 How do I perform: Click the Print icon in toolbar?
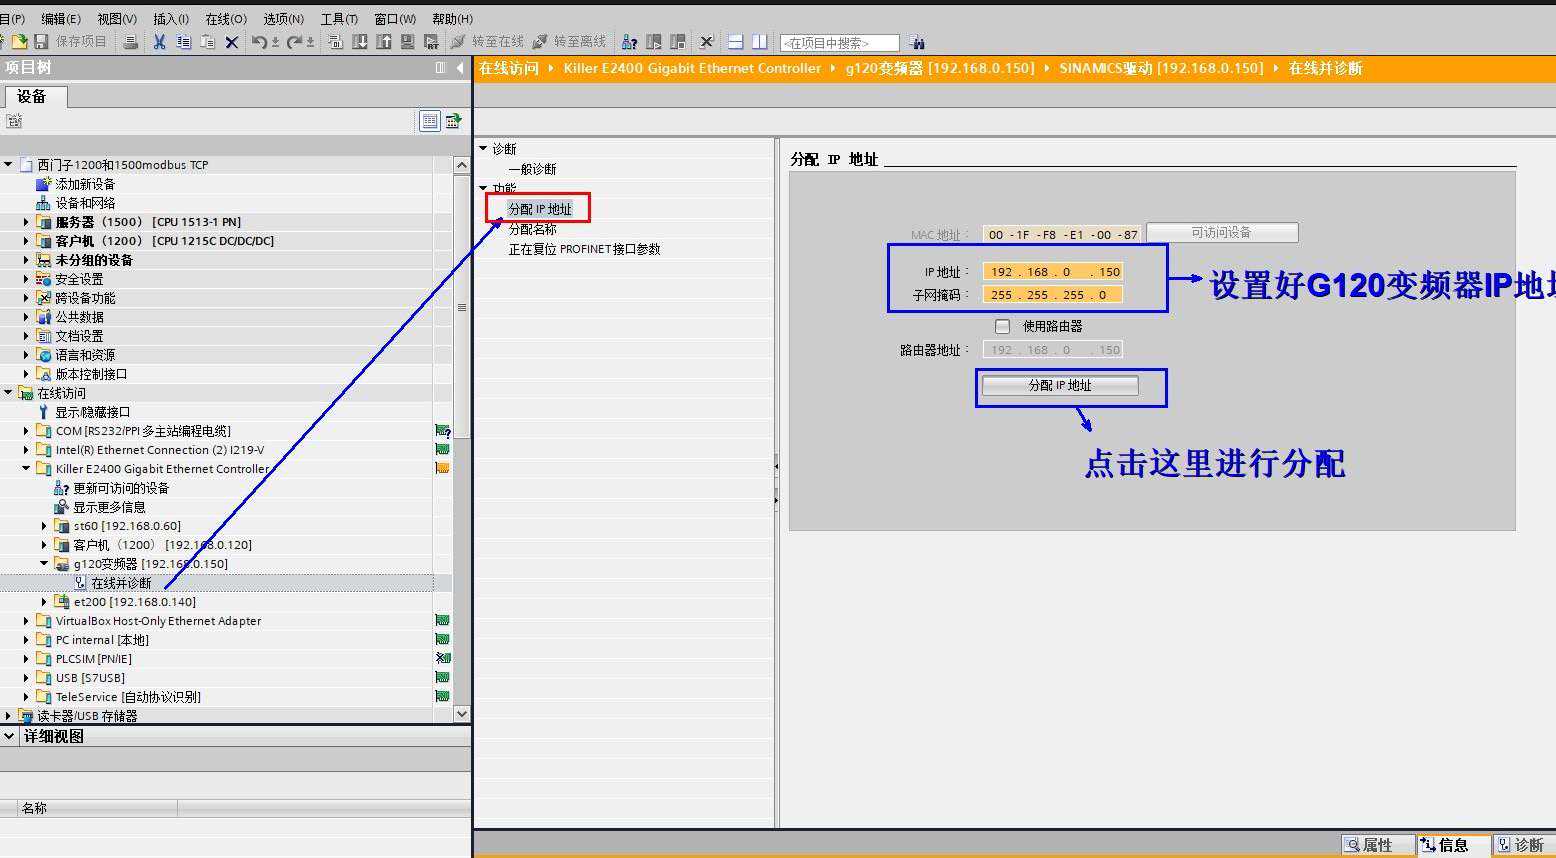(130, 42)
